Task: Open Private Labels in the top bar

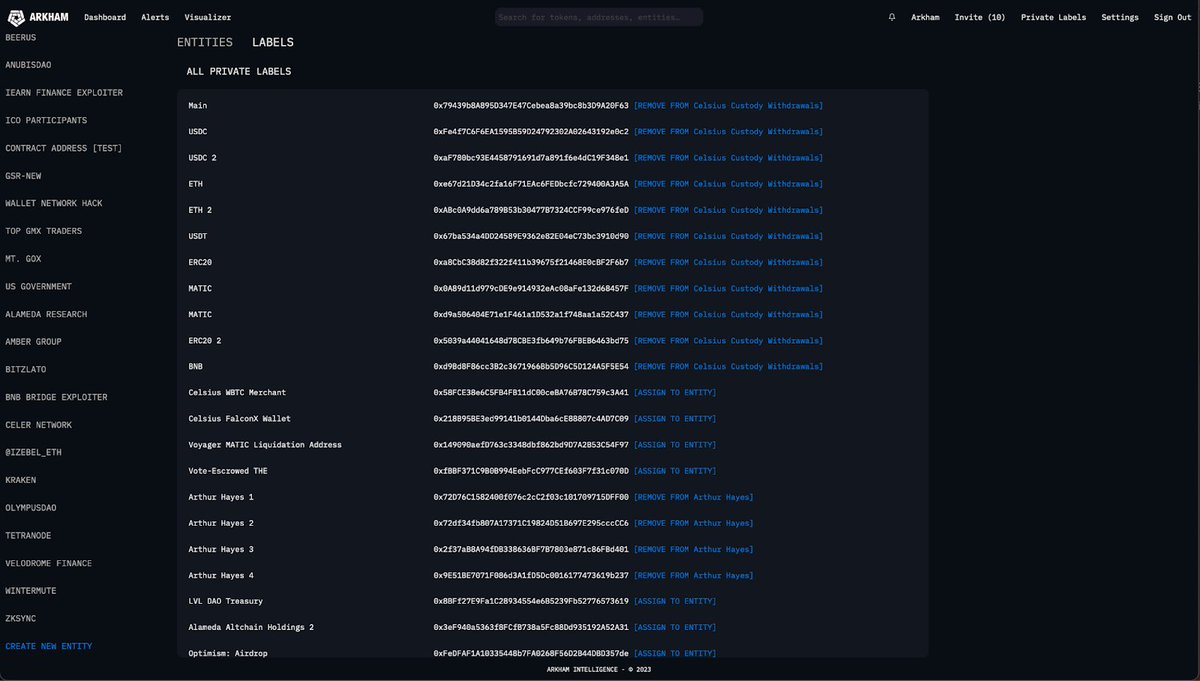Action: (1053, 16)
